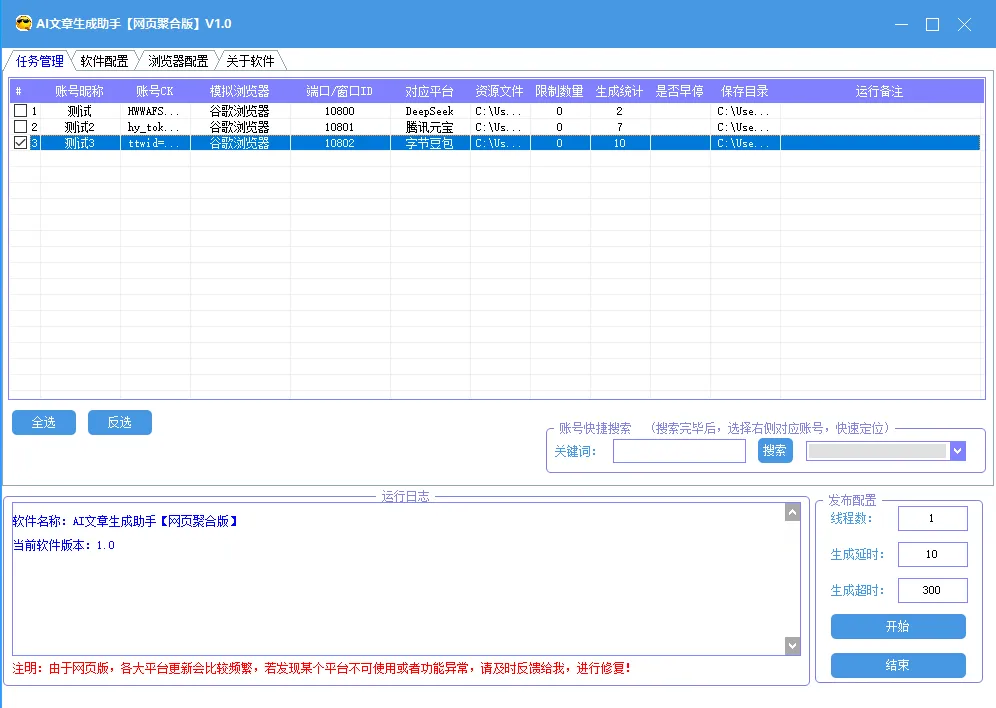Expand the account quick-locate dropdown arrow
This screenshot has height=708, width=996.
pos(958,451)
